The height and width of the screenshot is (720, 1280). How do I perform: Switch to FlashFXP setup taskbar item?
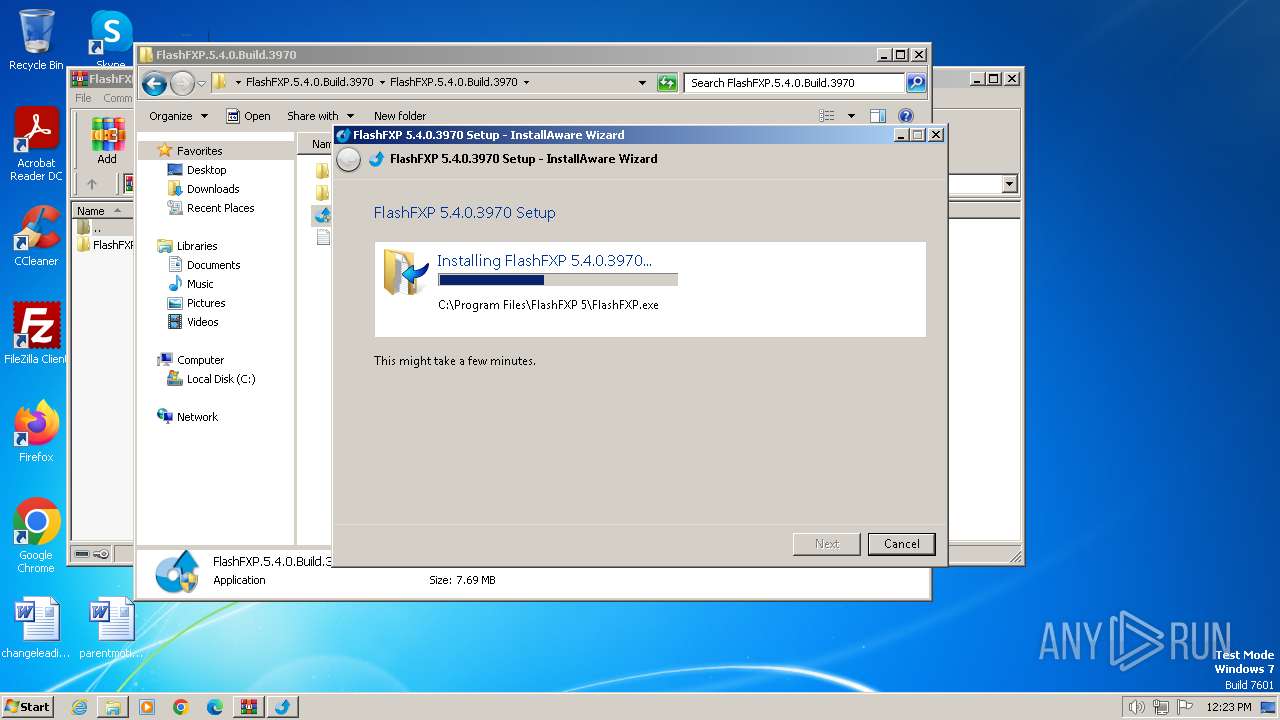coord(282,707)
